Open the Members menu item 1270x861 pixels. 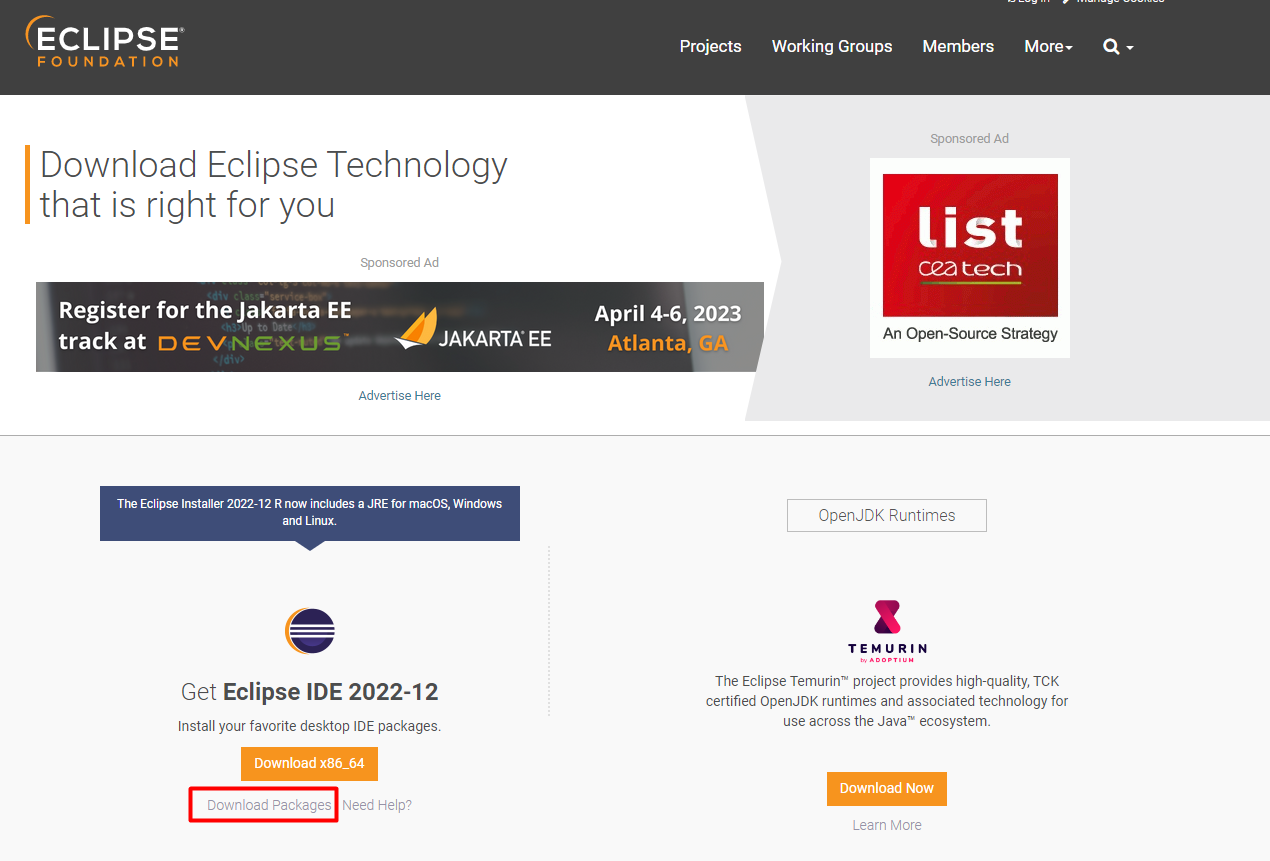958,46
